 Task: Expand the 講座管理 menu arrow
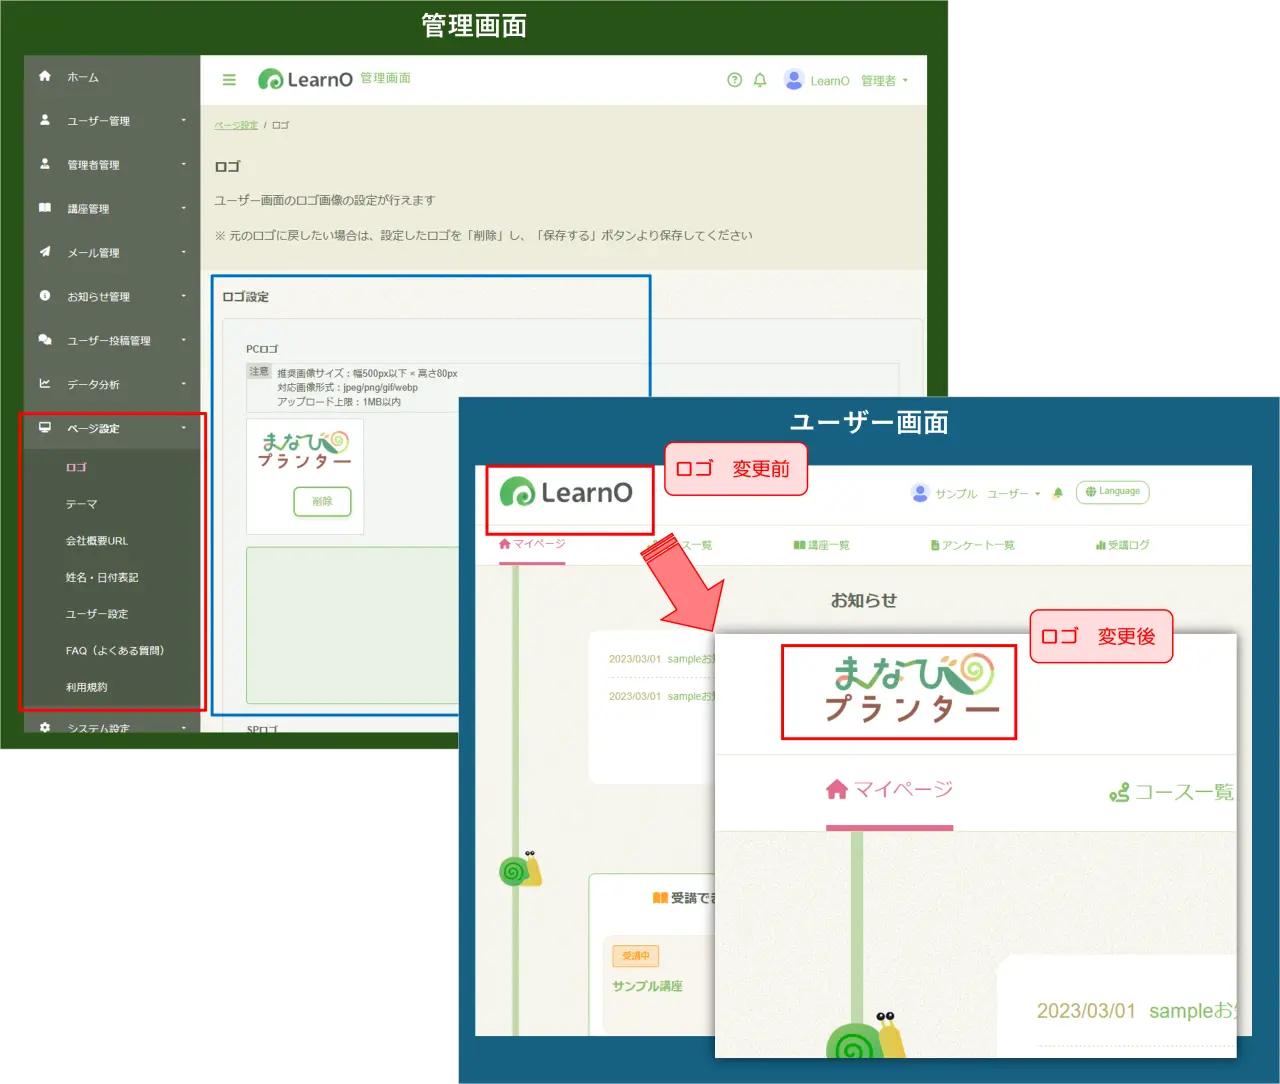click(184, 208)
